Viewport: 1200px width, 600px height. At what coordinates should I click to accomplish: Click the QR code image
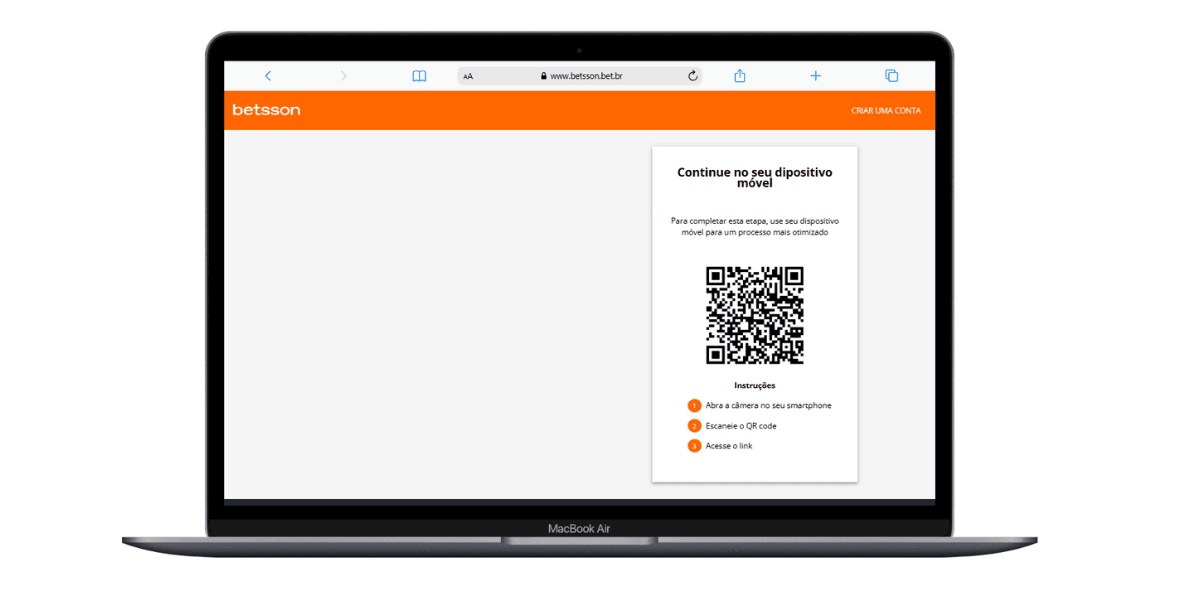(x=755, y=315)
